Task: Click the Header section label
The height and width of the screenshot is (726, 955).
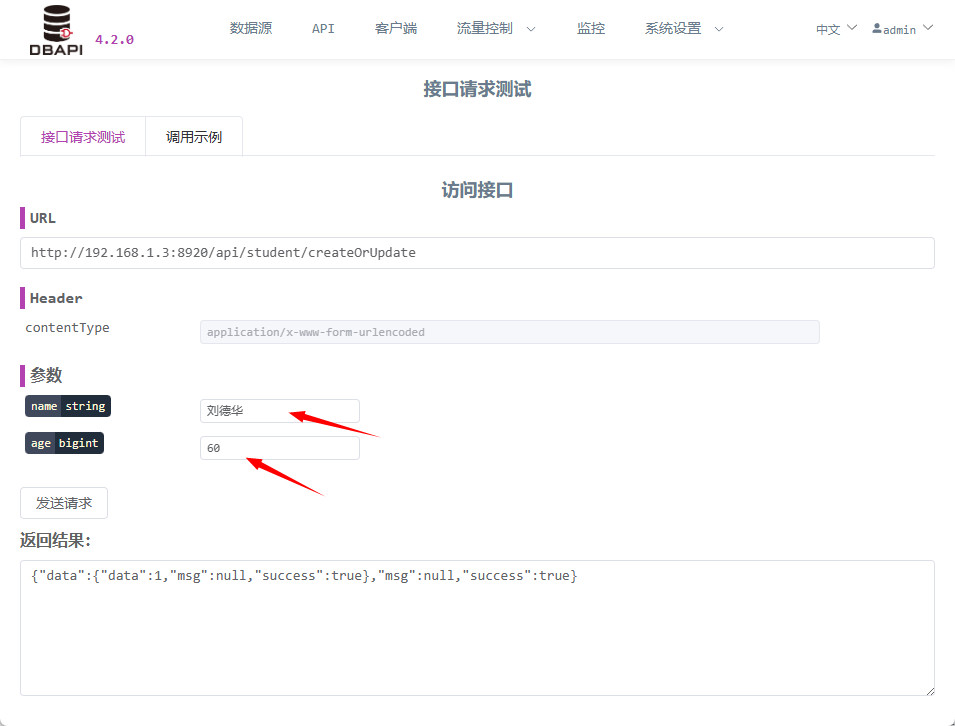Action: coord(56,298)
